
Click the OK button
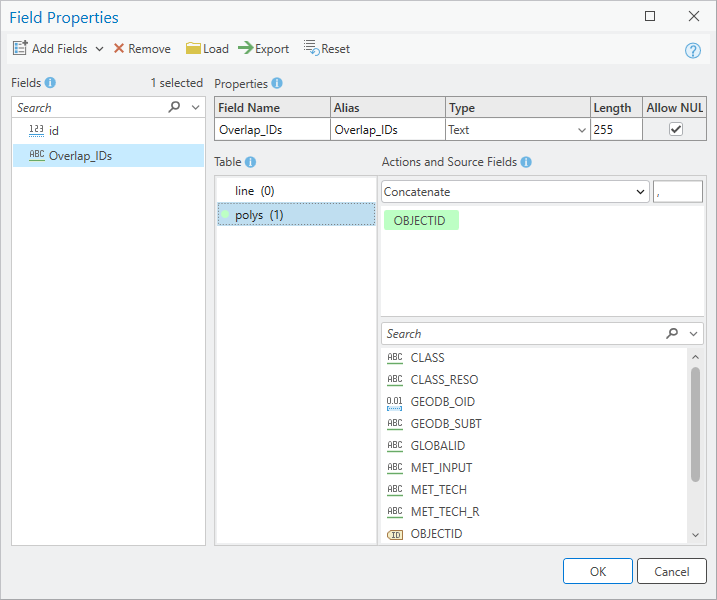[598, 571]
